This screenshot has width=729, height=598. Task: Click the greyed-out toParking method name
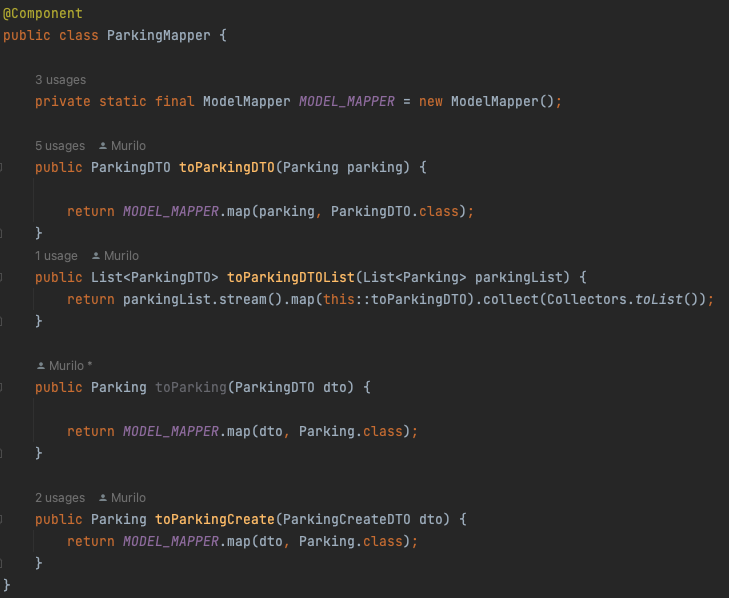pyautogui.click(x=191, y=387)
